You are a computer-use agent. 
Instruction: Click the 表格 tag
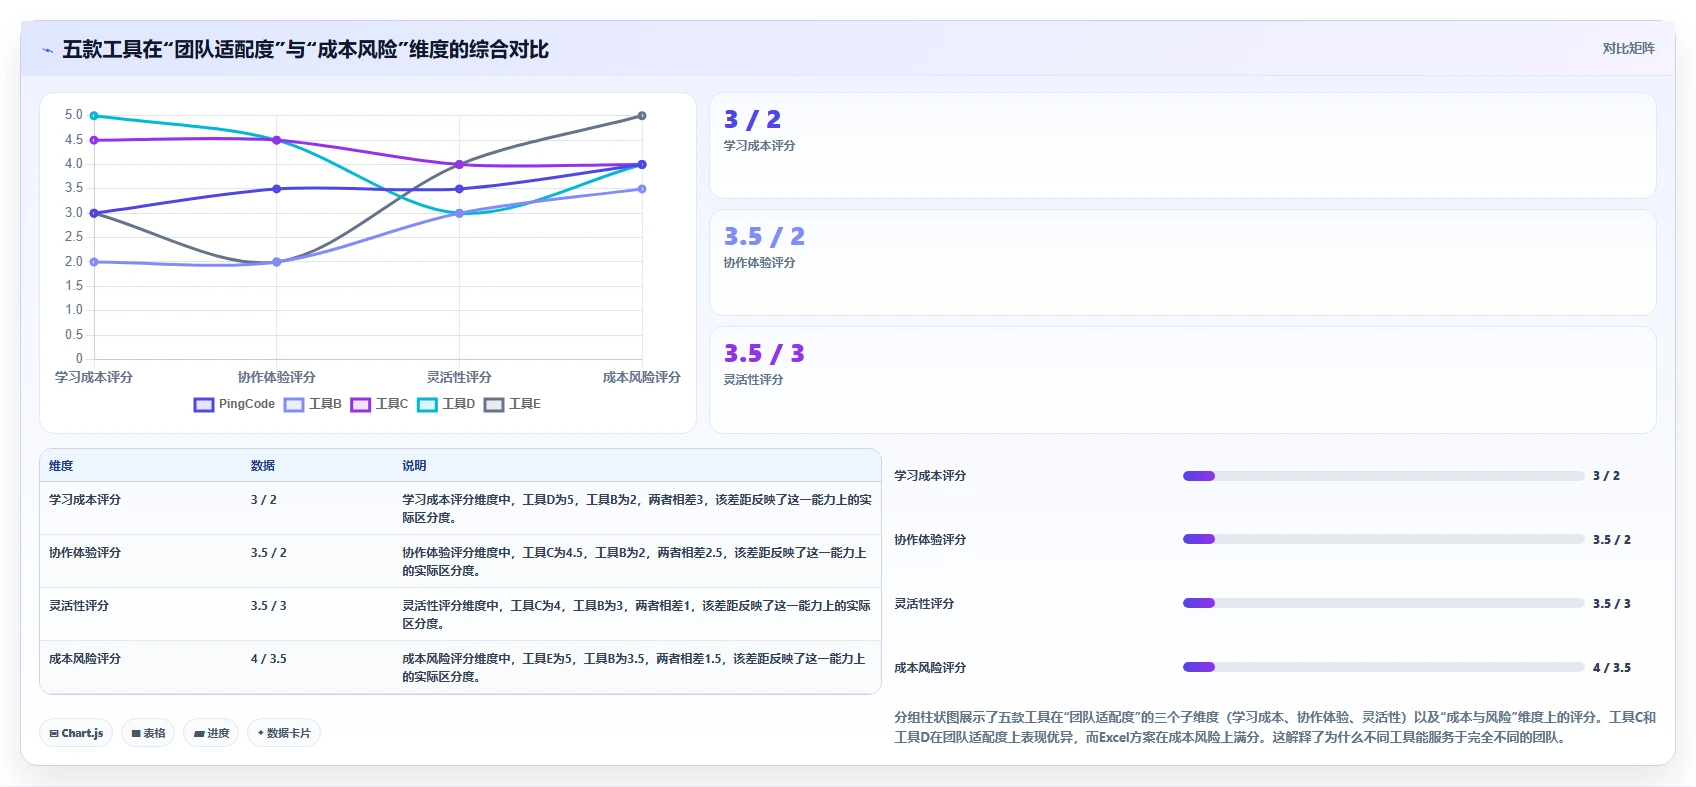tap(148, 733)
